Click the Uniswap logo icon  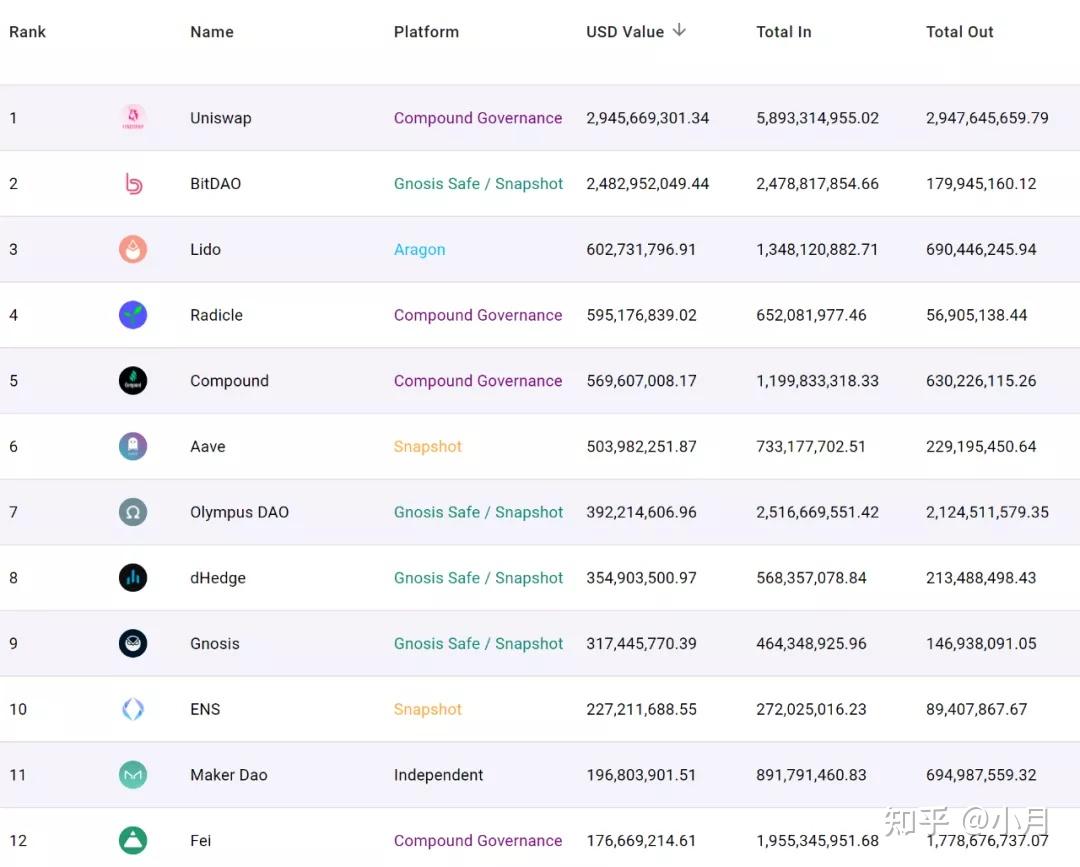tap(133, 118)
